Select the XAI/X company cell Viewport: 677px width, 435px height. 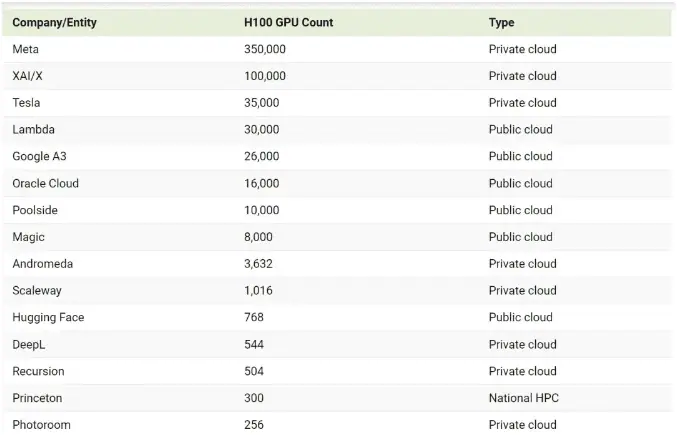click(x=27, y=76)
